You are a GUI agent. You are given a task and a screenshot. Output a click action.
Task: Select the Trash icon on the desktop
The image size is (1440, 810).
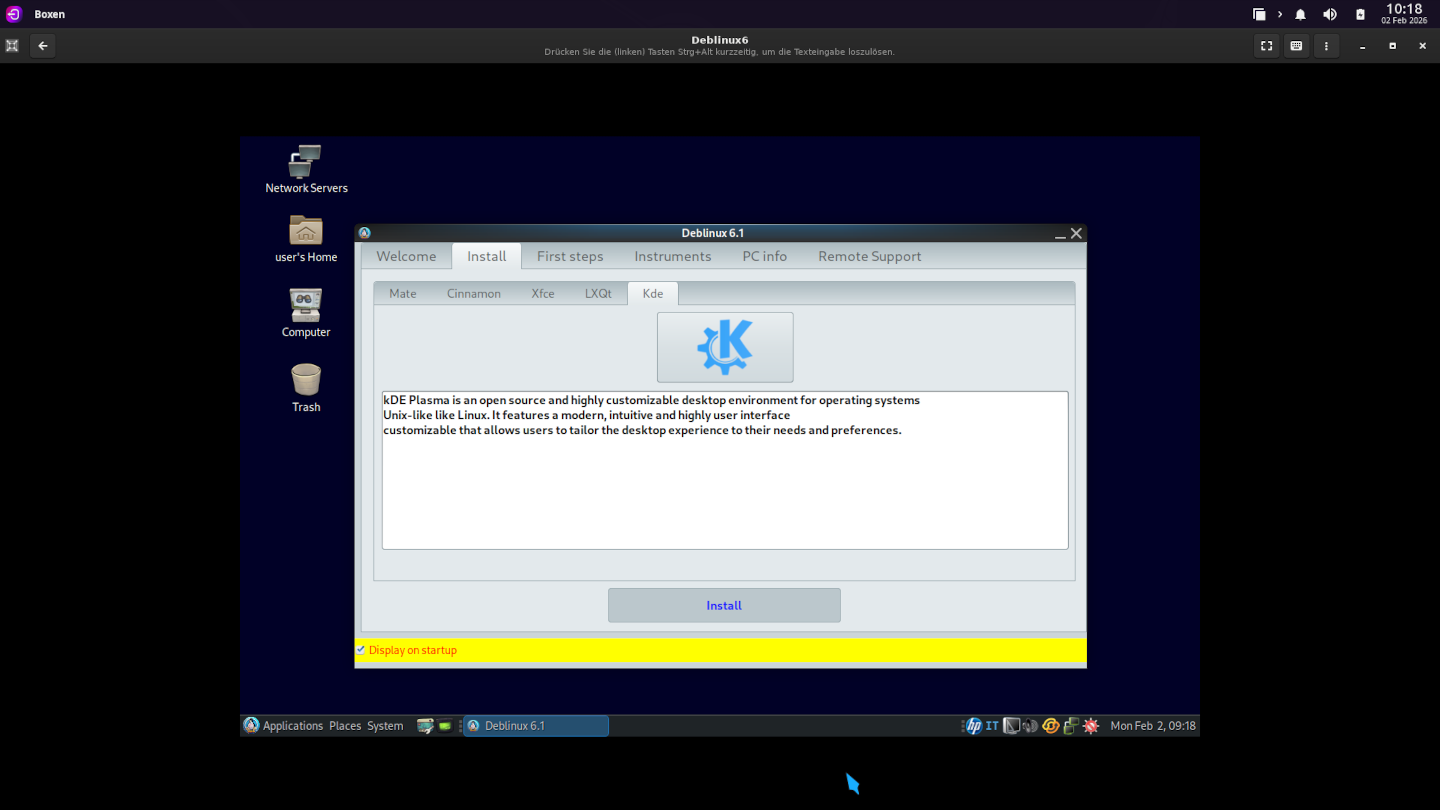click(x=306, y=387)
